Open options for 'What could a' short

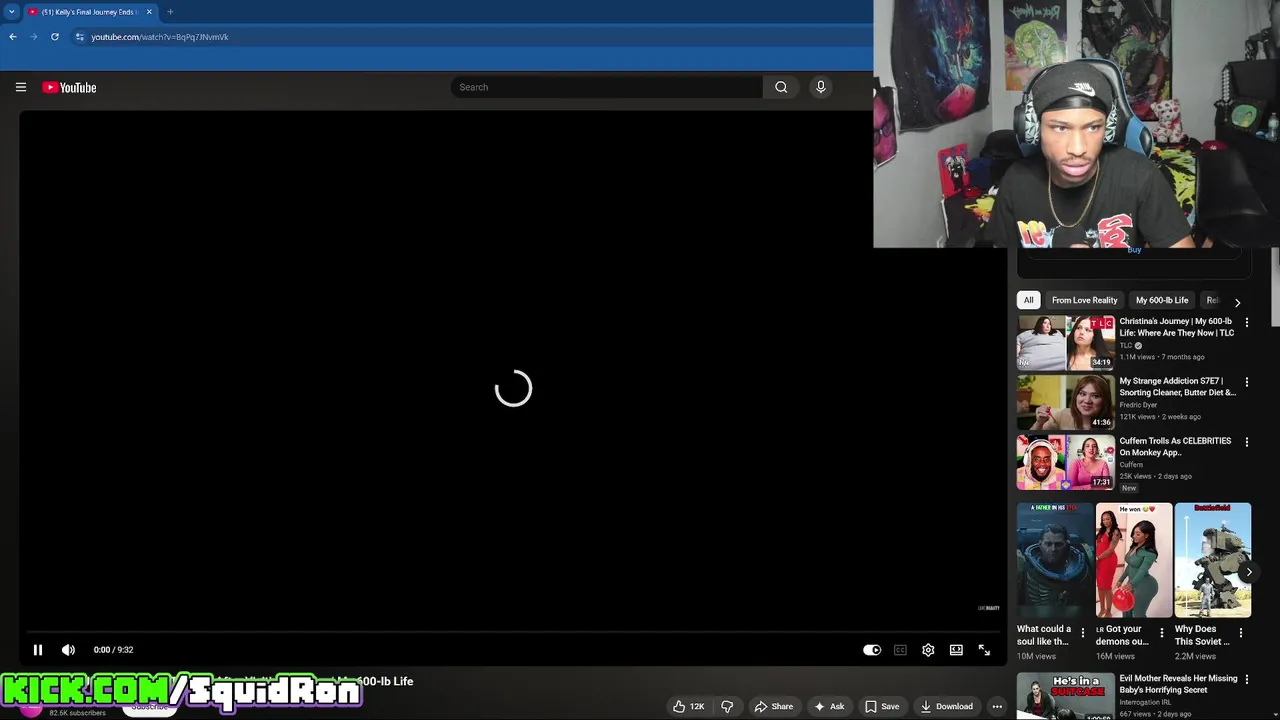[x=1082, y=633]
